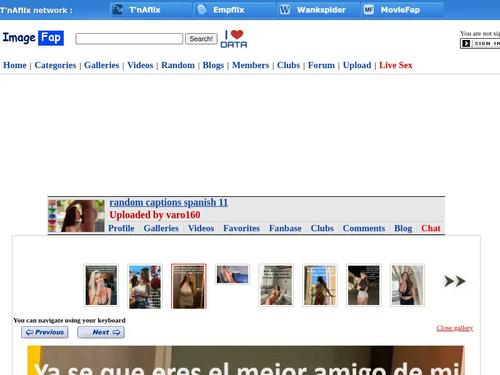Open the uploader's Fanbase tab
The width and height of the screenshot is (500, 375).
tap(285, 228)
